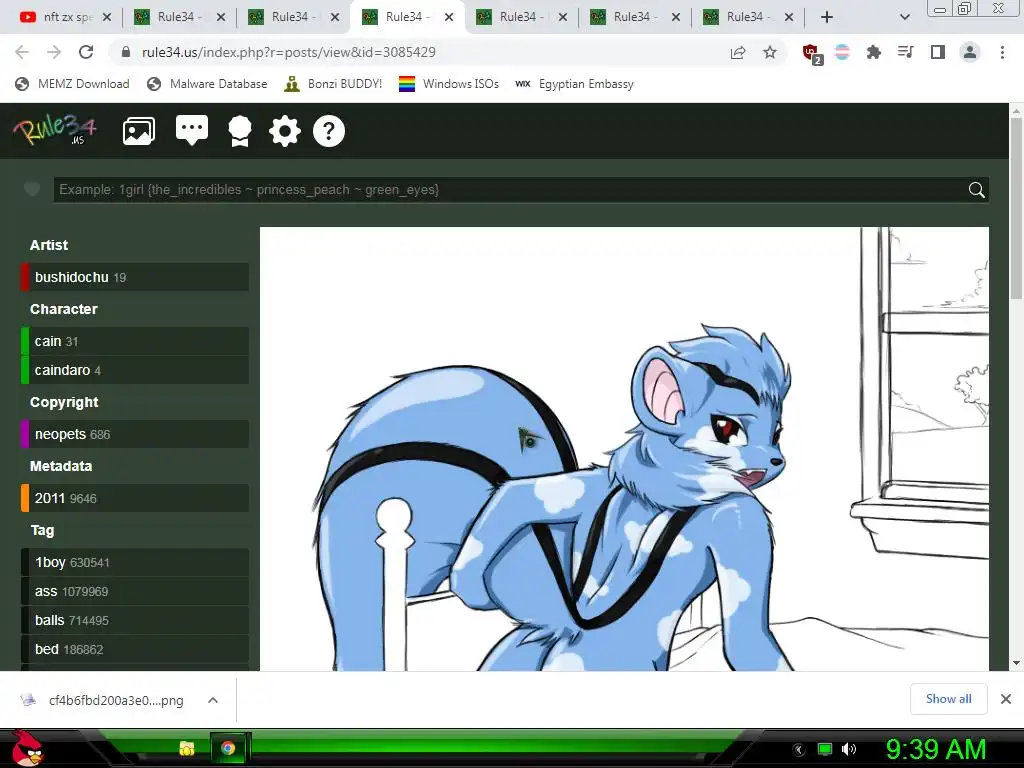Open the Chrome profile avatar
Screen dimensions: 1024x768
(970, 52)
